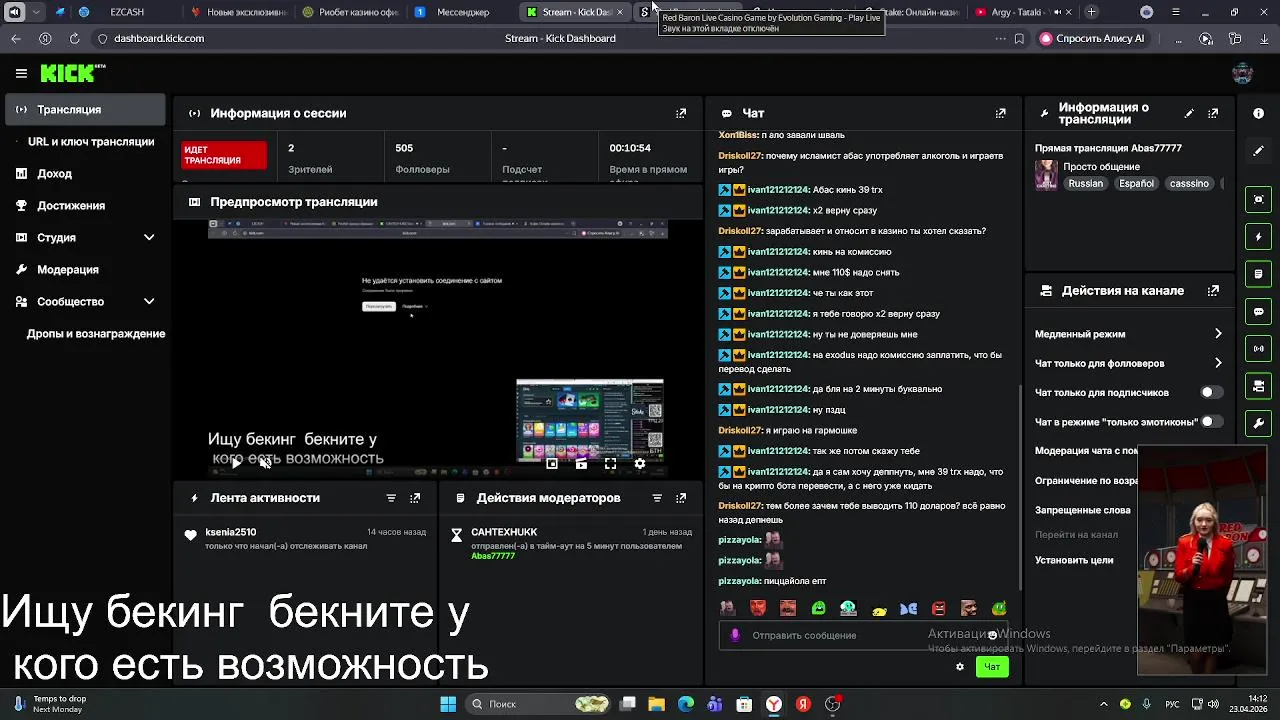Filter the Лента активности feed
Screen dimensions: 1280x720
point(391,498)
